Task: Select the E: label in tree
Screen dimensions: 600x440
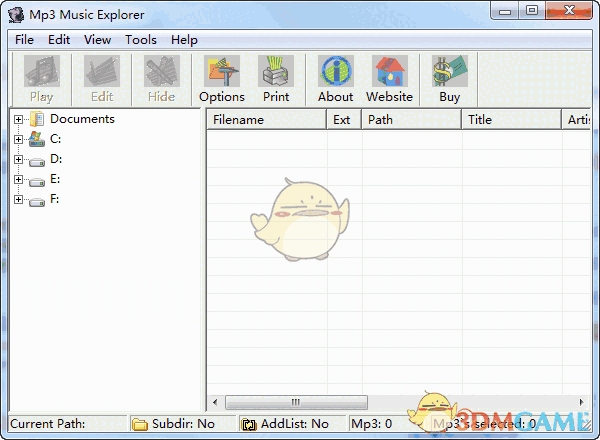Action: point(55,179)
